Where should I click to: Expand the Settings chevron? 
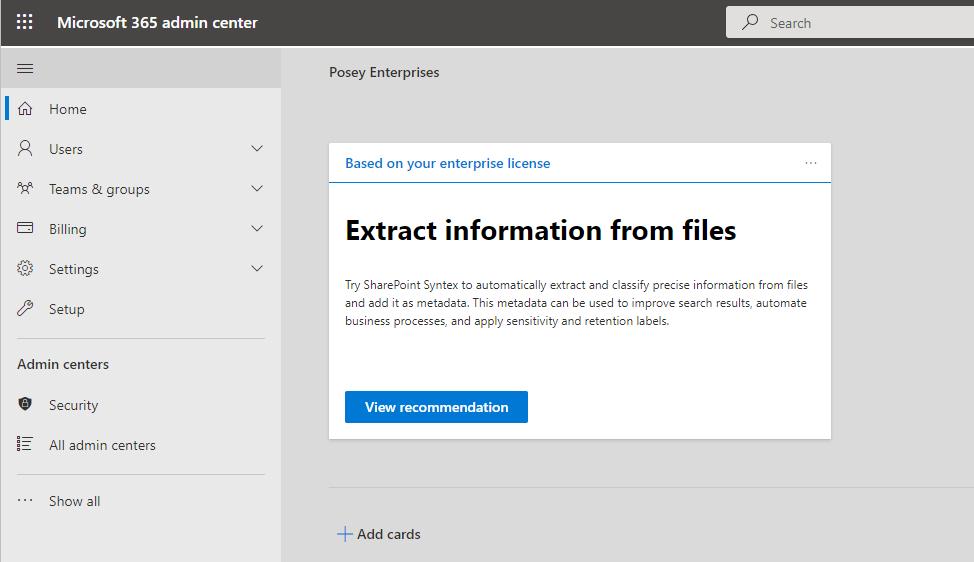coord(257,268)
